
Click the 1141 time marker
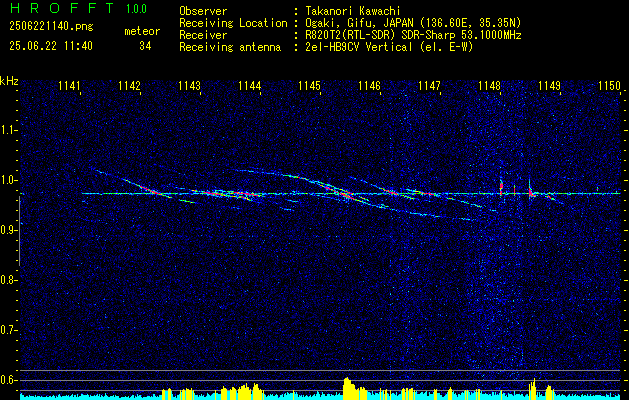(69, 86)
